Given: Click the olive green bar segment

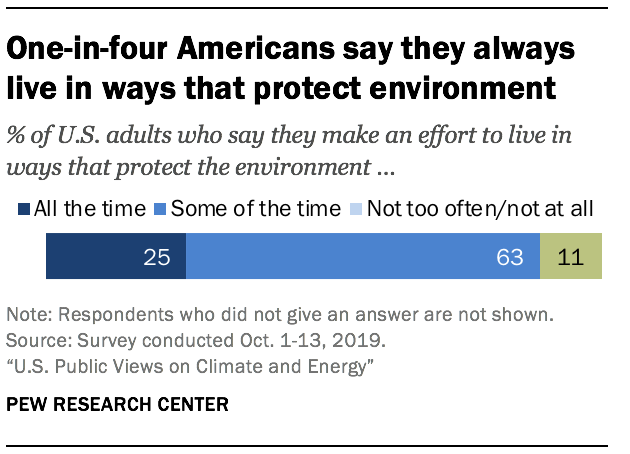Looking at the screenshot, I should 571,258.
